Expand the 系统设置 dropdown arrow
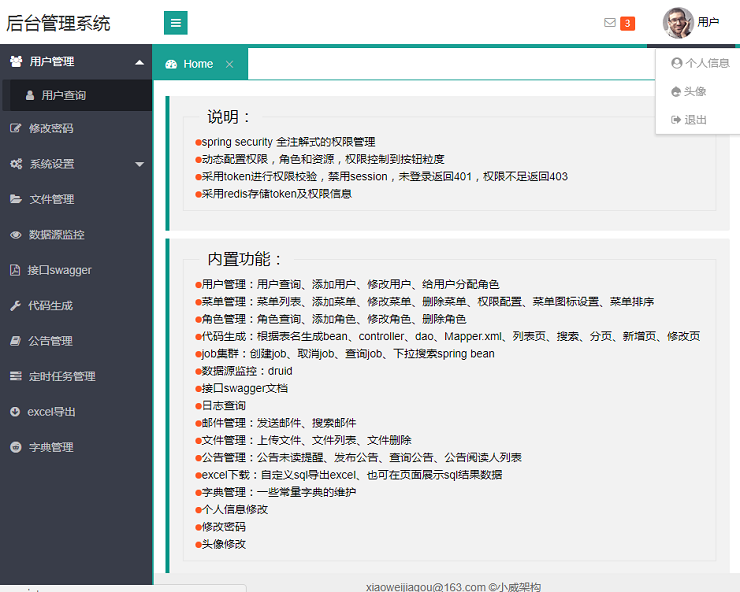Screen dimensions: 740x592 coord(139,164)
